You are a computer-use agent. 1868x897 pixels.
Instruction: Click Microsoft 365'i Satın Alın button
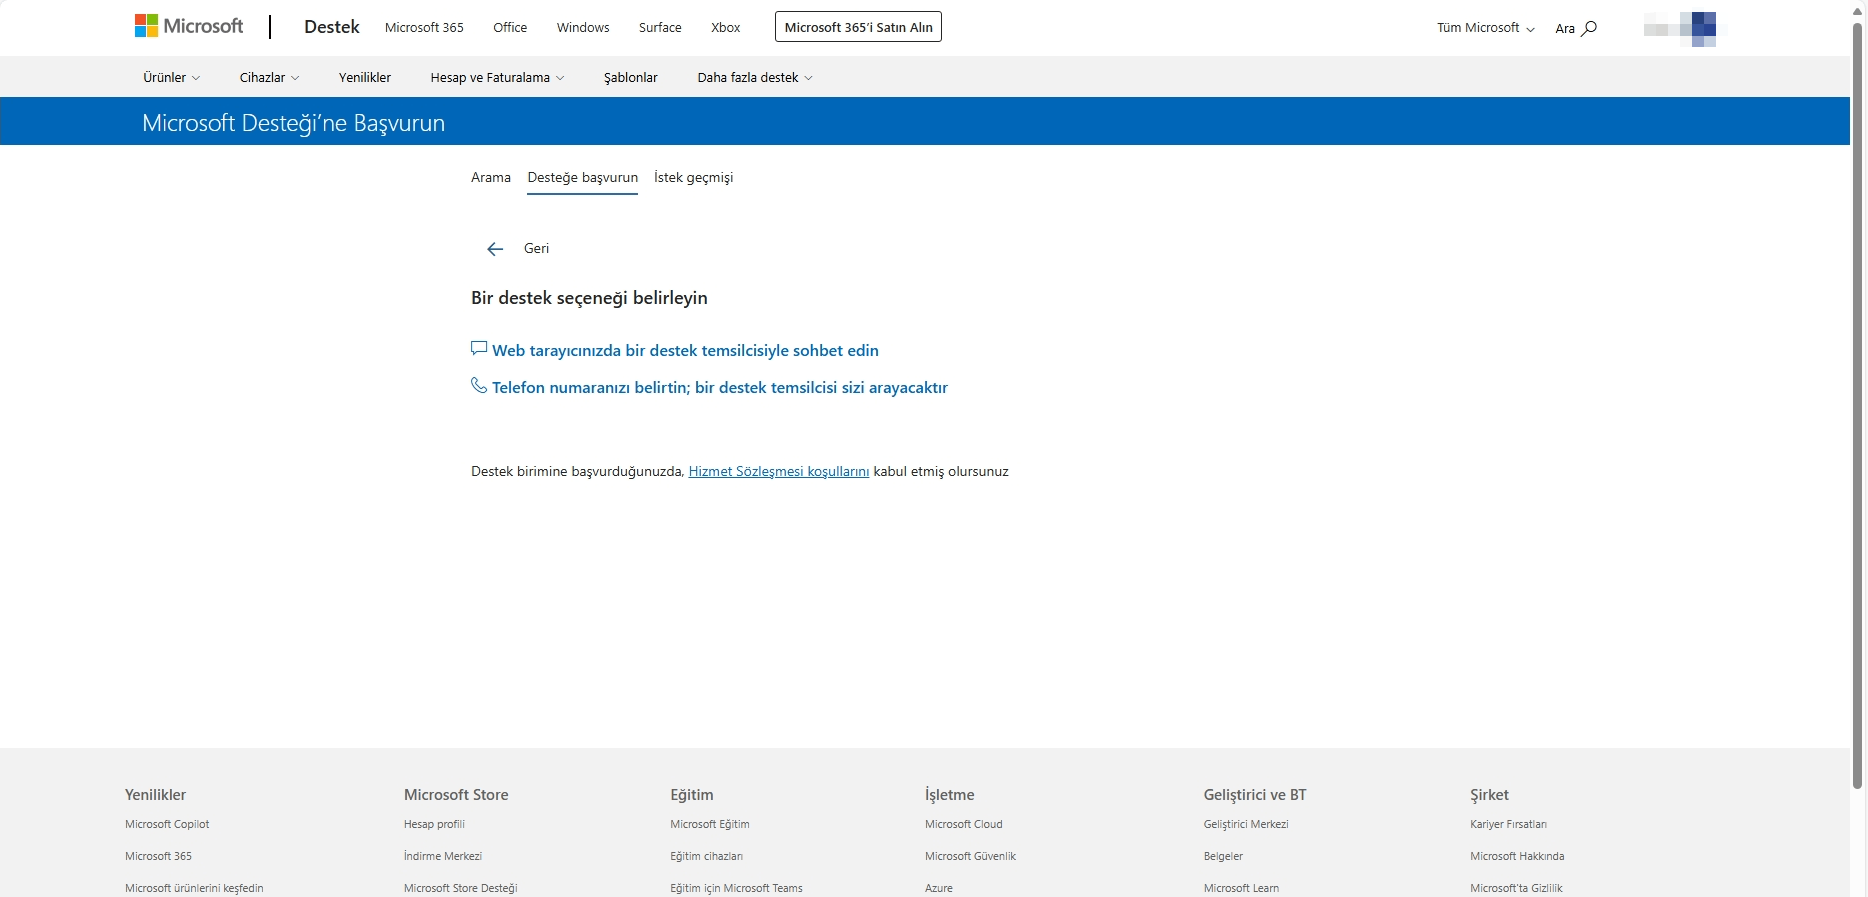point(858,27)
